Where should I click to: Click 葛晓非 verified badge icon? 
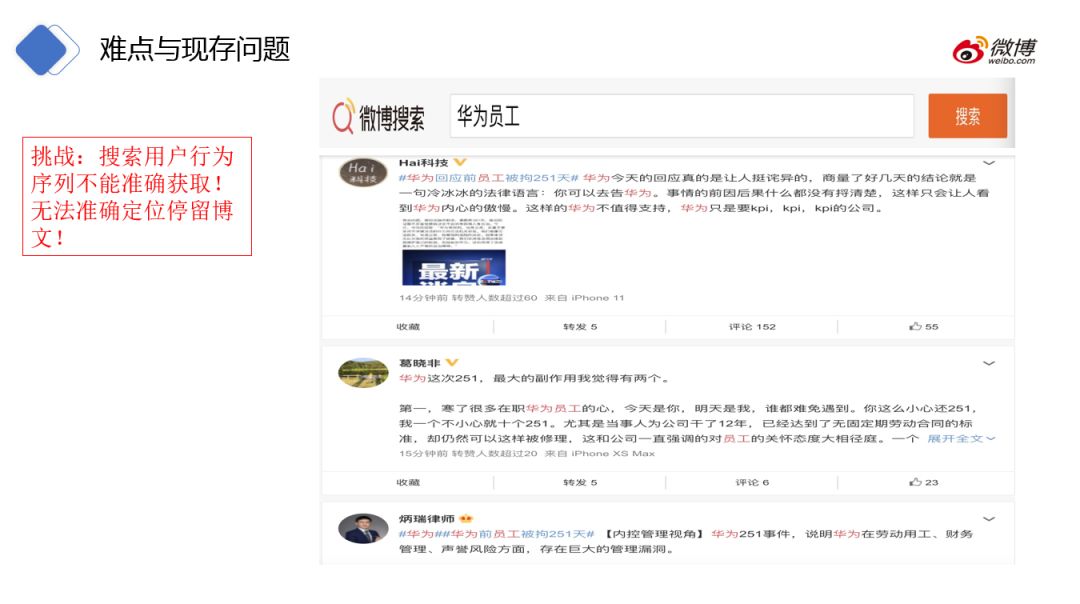pyautogui.click(x=452, y=363)
